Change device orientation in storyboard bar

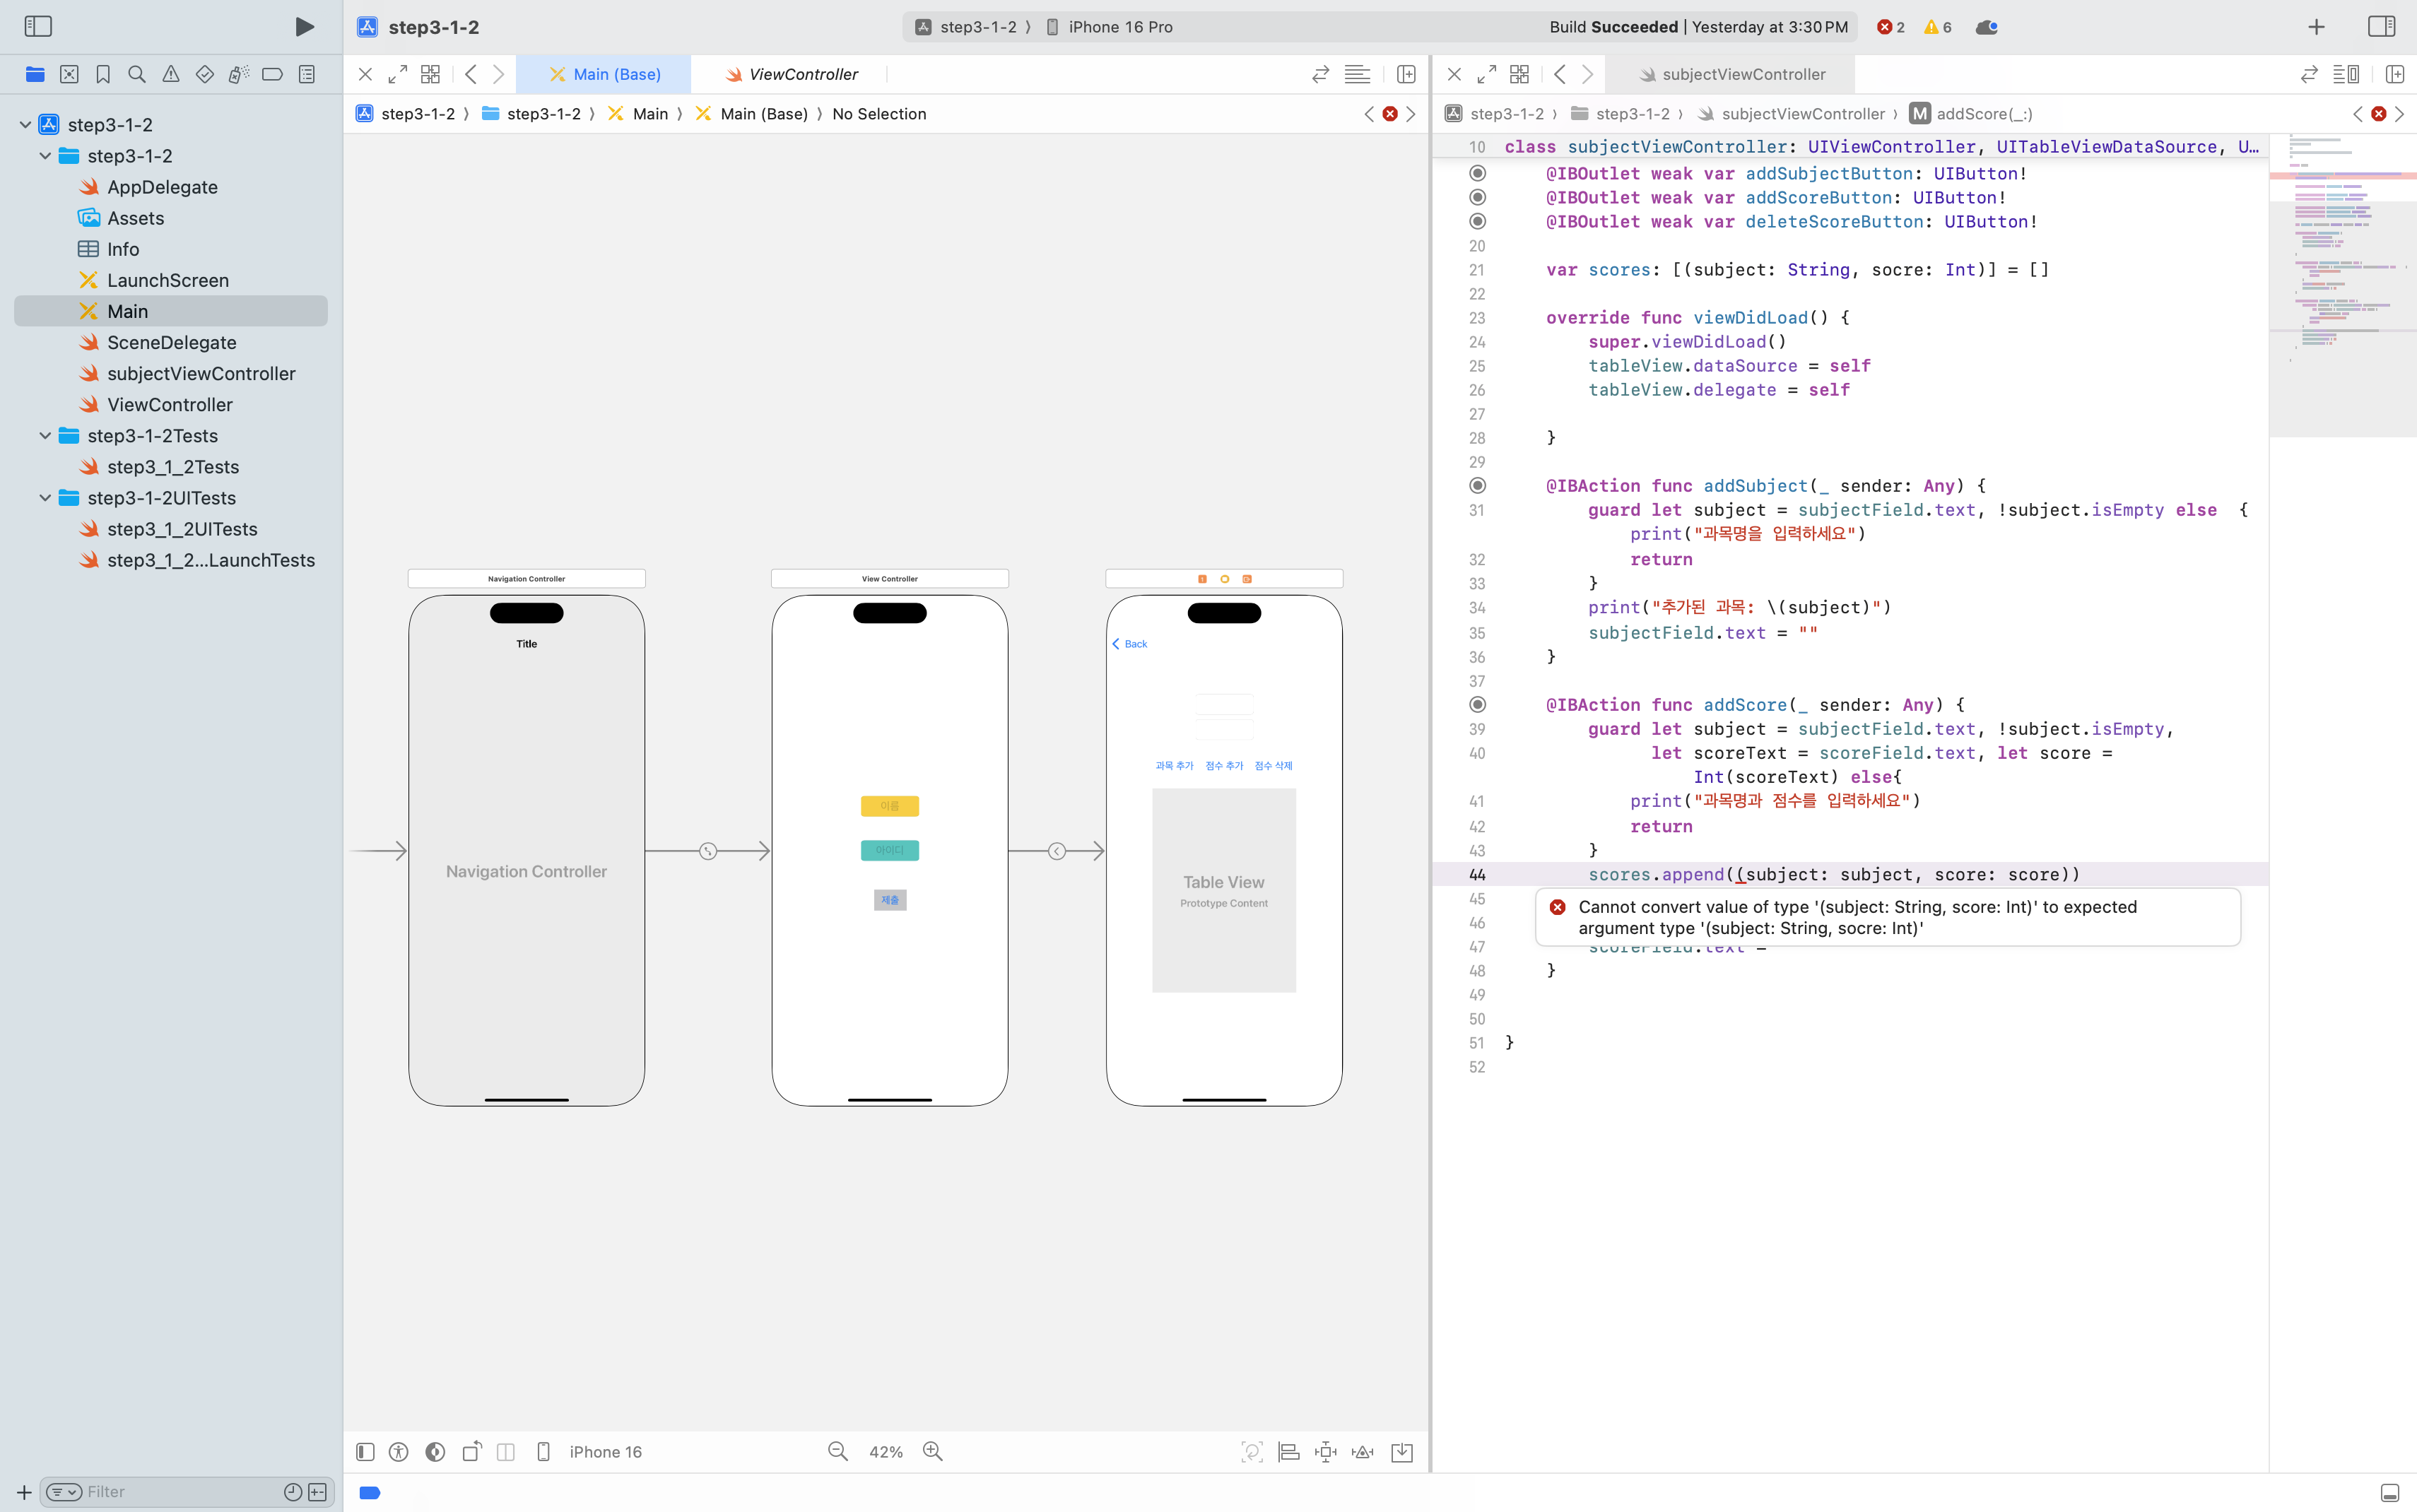[472, 1451]
